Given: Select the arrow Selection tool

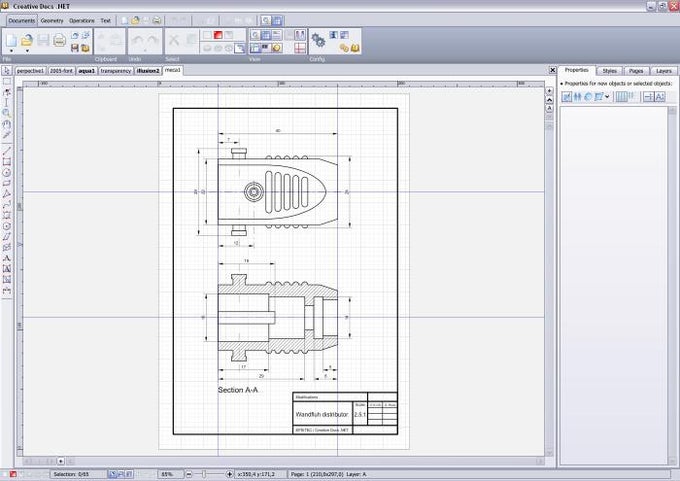Looking at the screenshot, I should [7, 70].
